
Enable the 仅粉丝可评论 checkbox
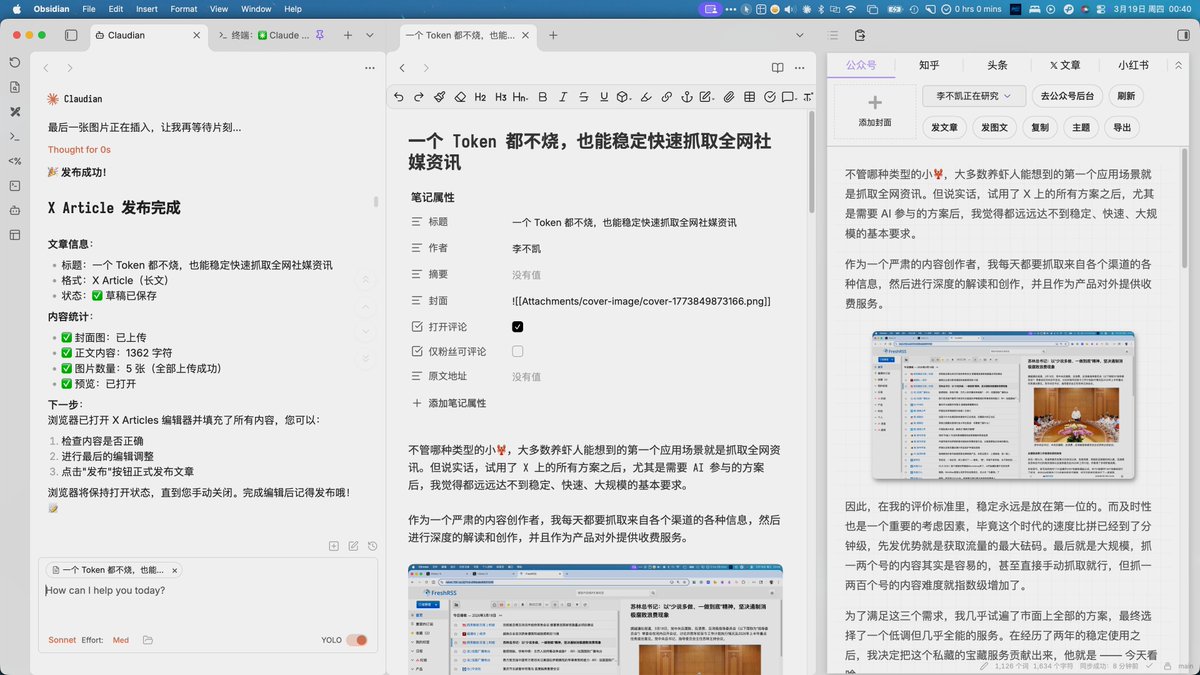(x=517, y=351)
